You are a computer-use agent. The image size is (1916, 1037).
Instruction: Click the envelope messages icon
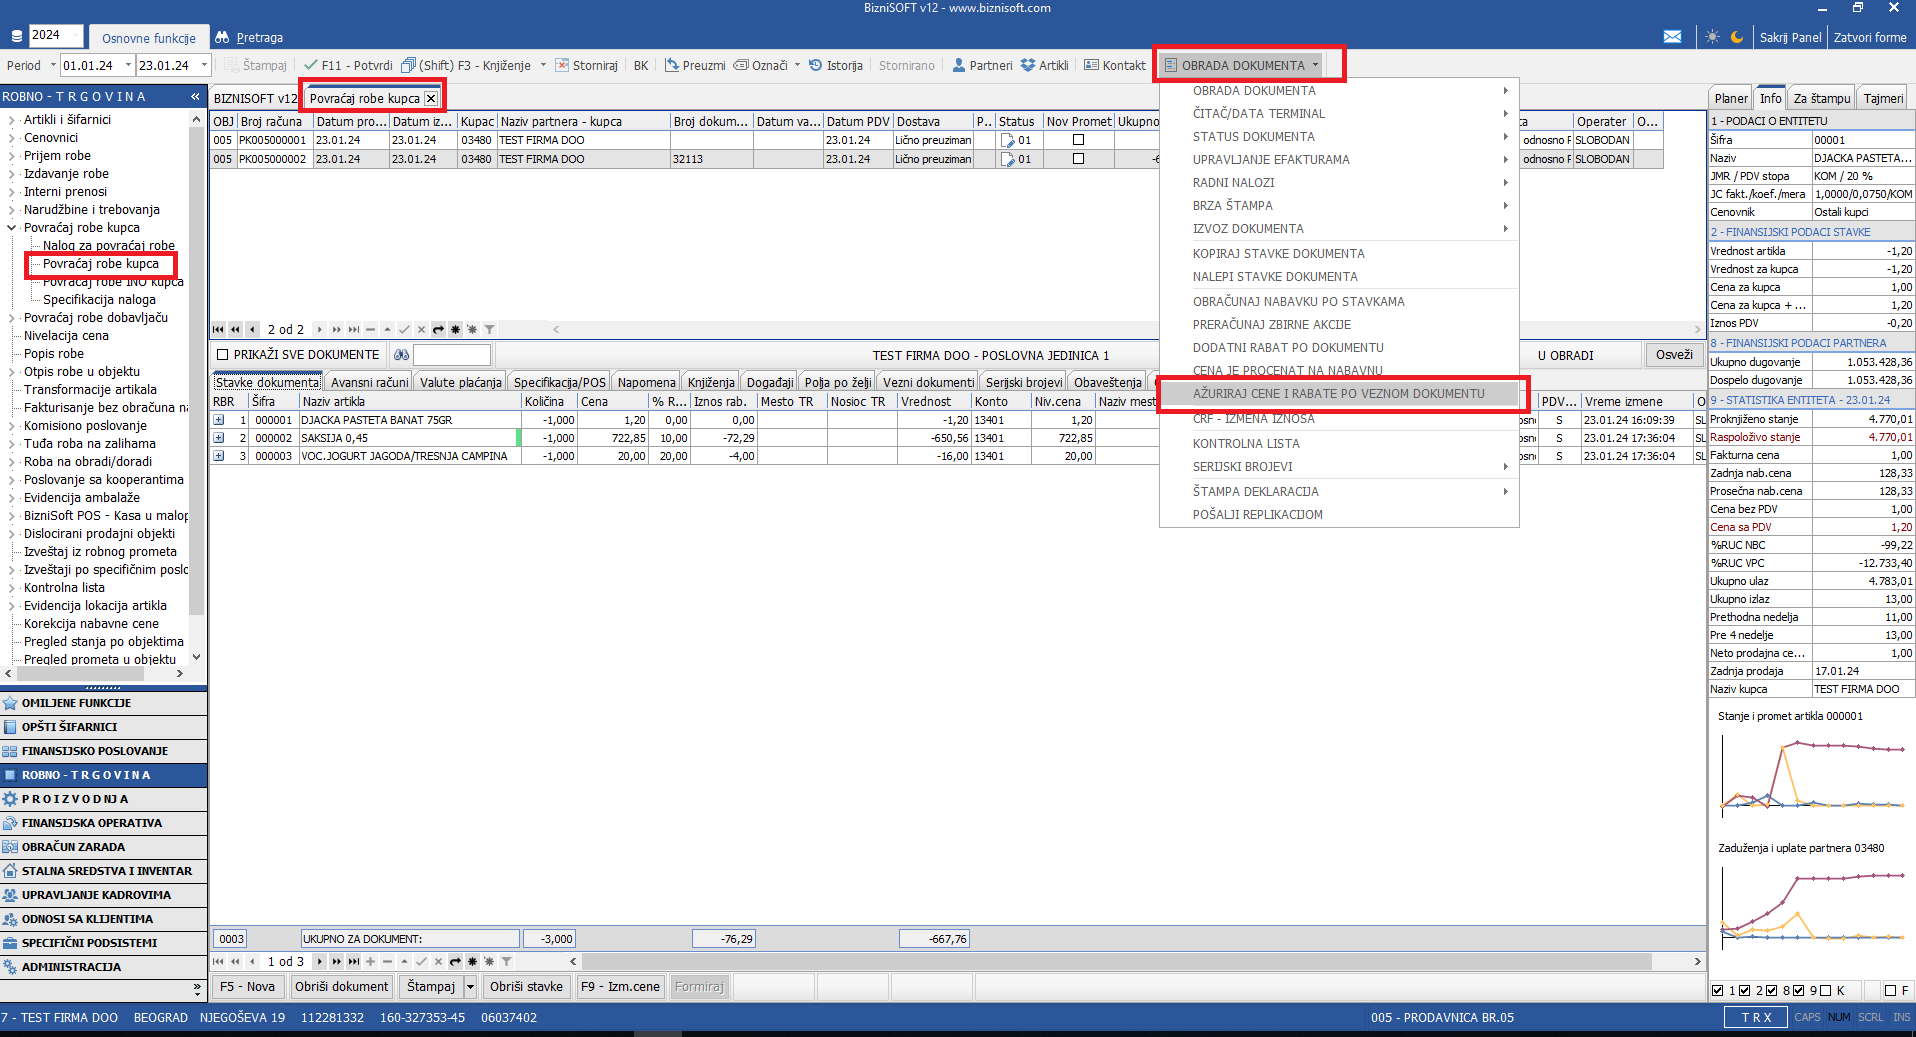pos(1672,37)
